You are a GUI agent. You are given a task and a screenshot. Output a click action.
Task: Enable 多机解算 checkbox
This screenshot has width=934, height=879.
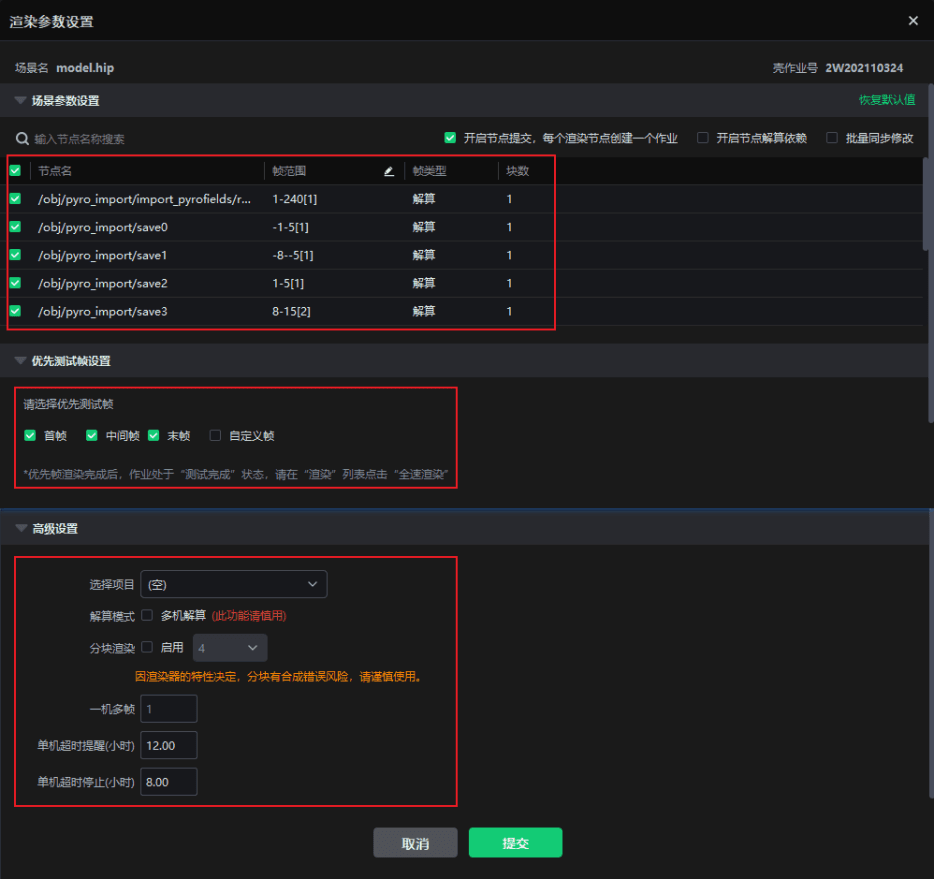pyautogui.click(x=147, y=616)
